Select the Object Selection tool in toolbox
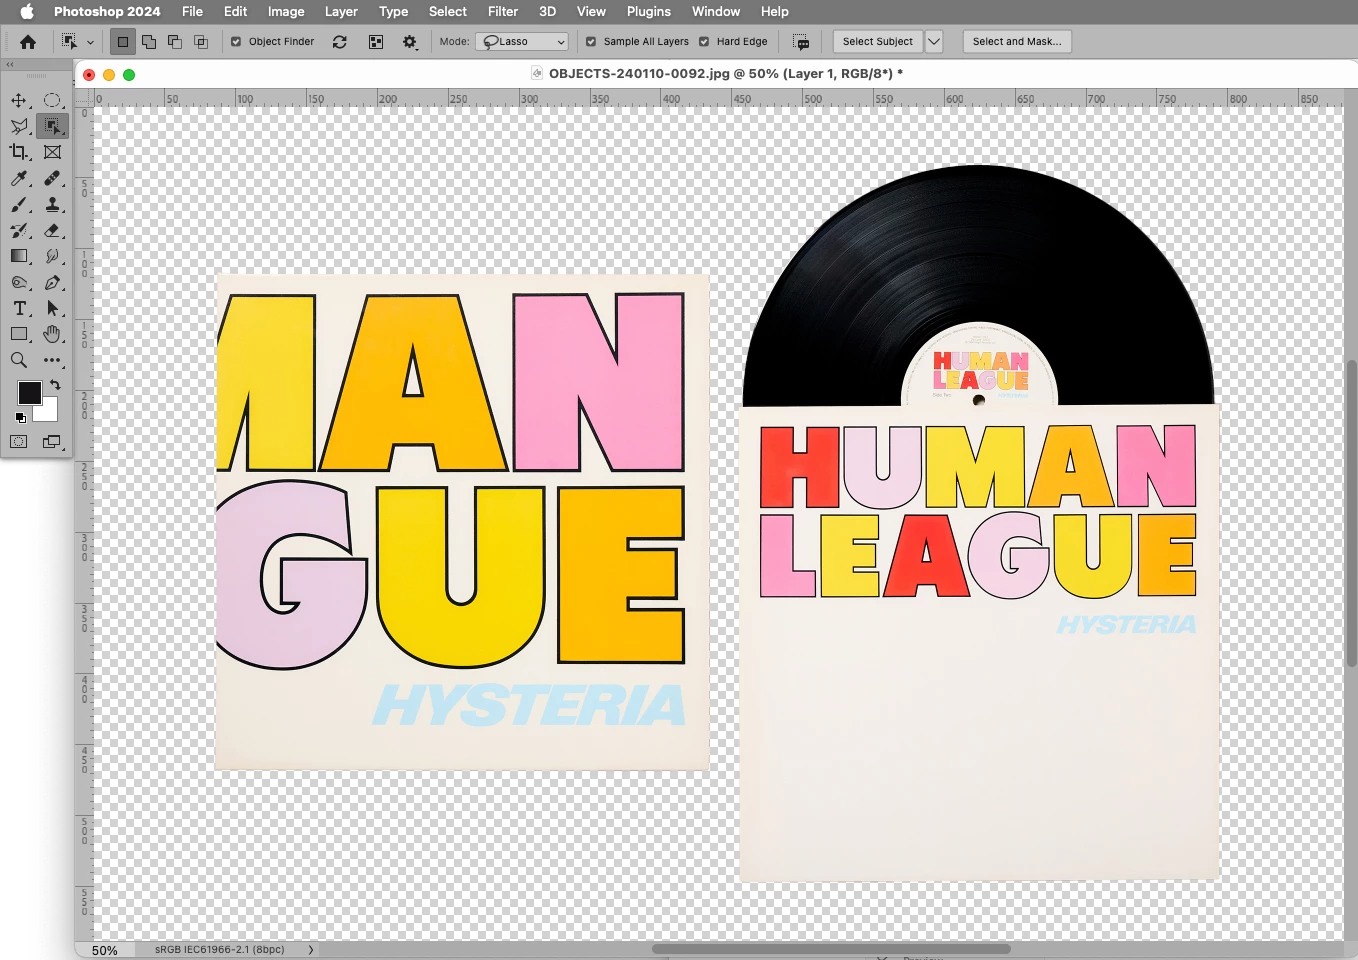Screen dimensions: 1358x960 pos(52,126)
